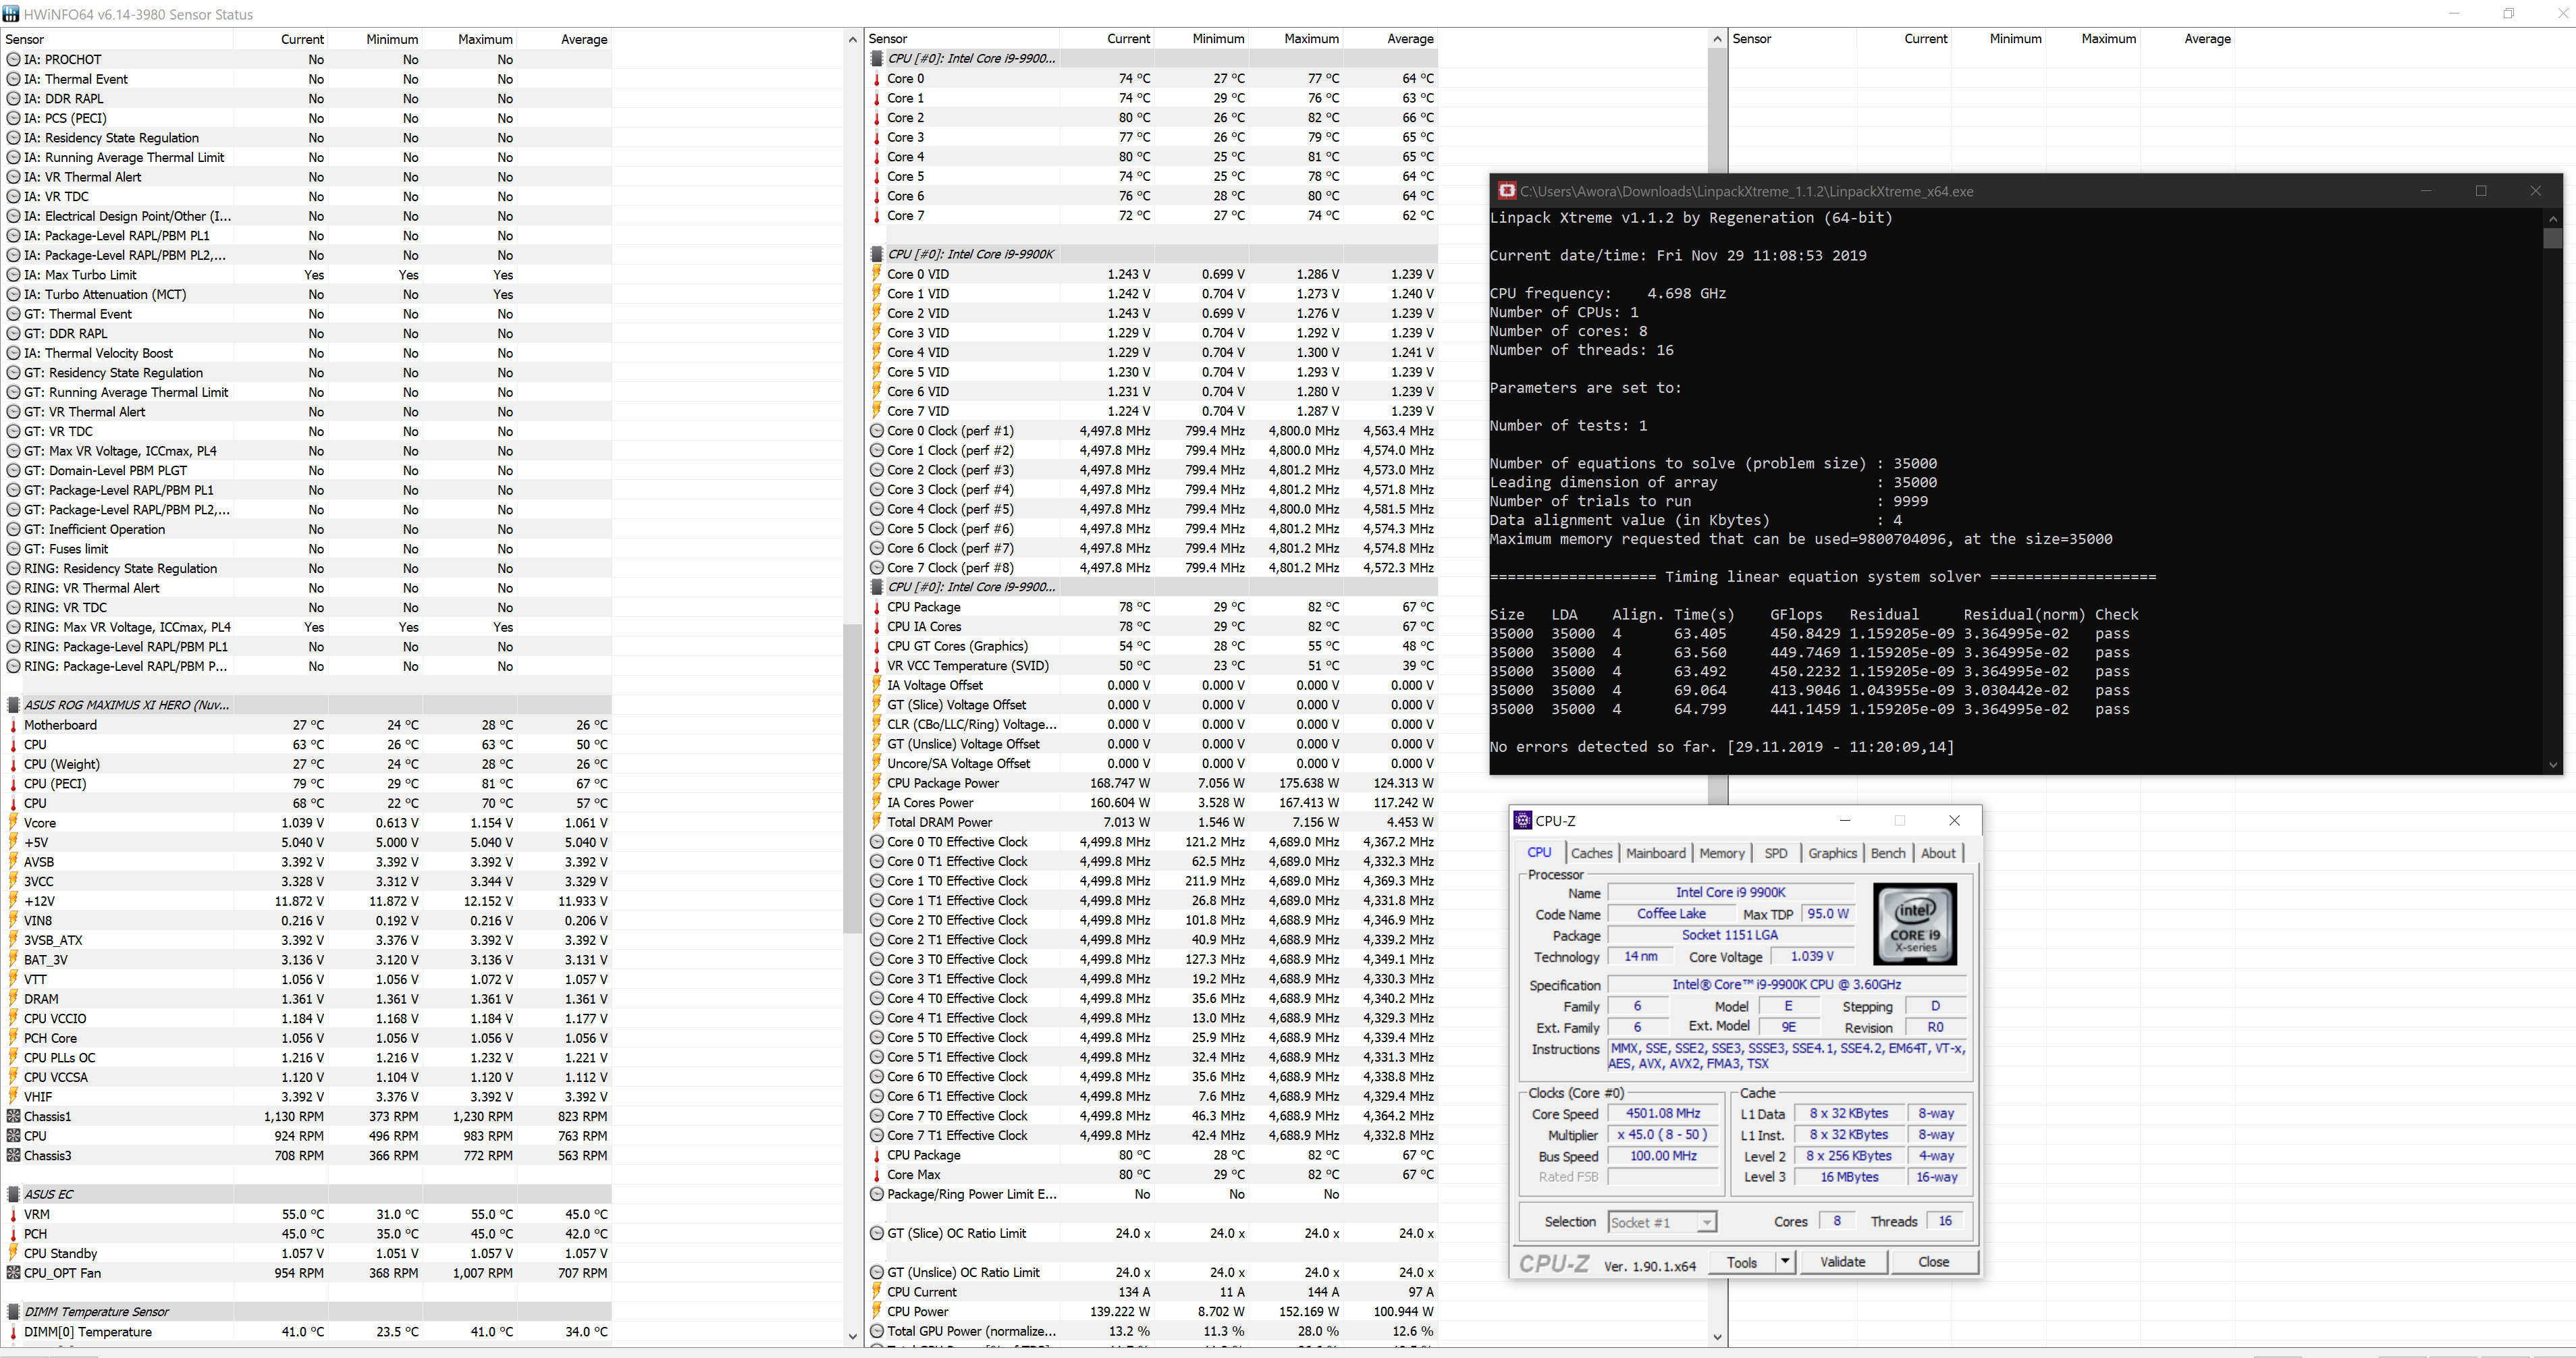Click the Chassis1 fan icon
The width and height of the screenshot is (2576, 1358).
pos(13,1116)
